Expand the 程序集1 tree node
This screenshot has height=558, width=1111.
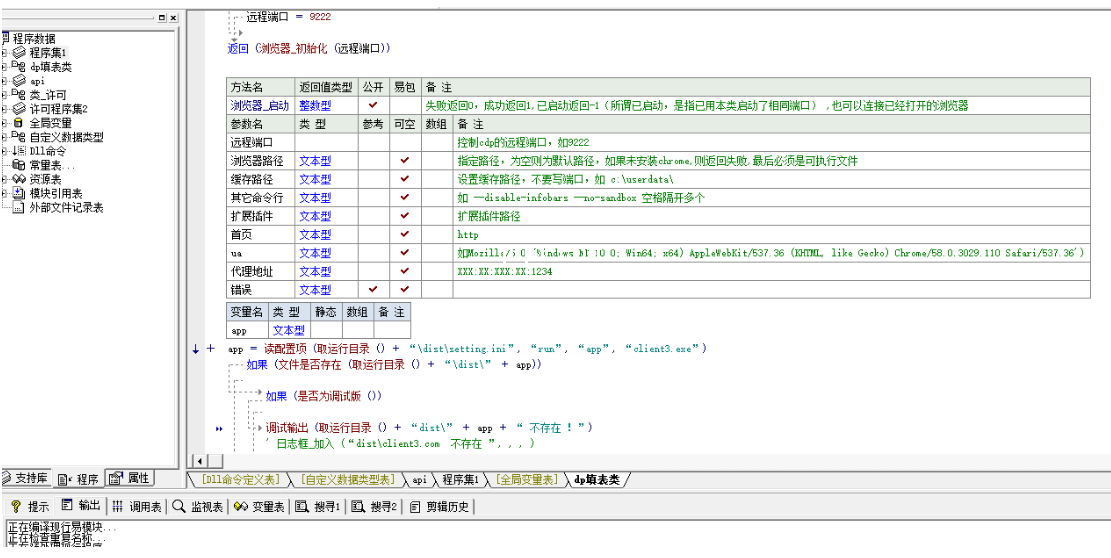point(5,53)
